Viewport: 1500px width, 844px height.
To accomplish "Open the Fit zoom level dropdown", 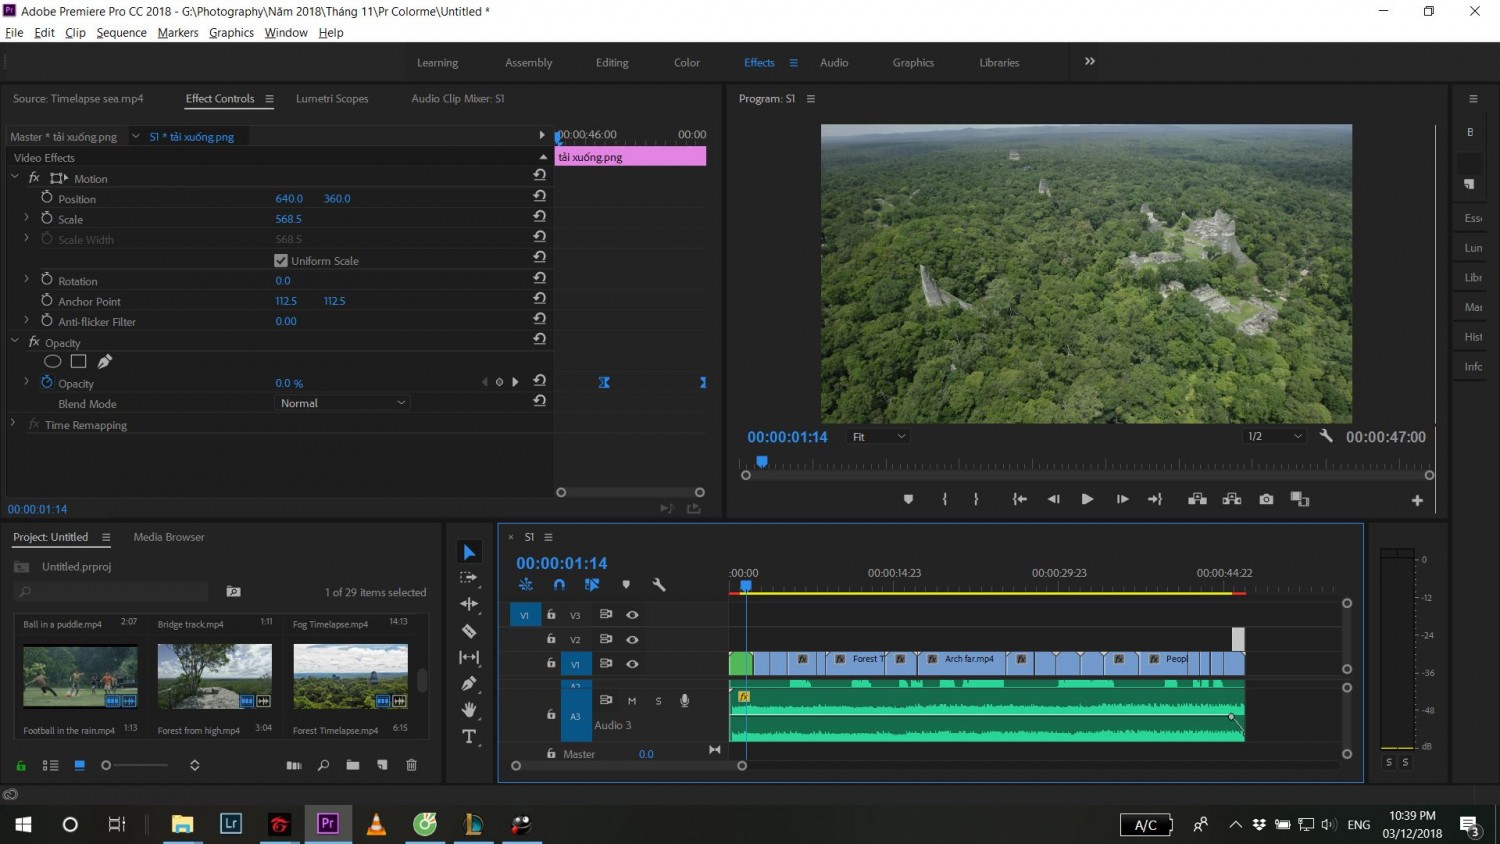I will [x=878, y=437].
